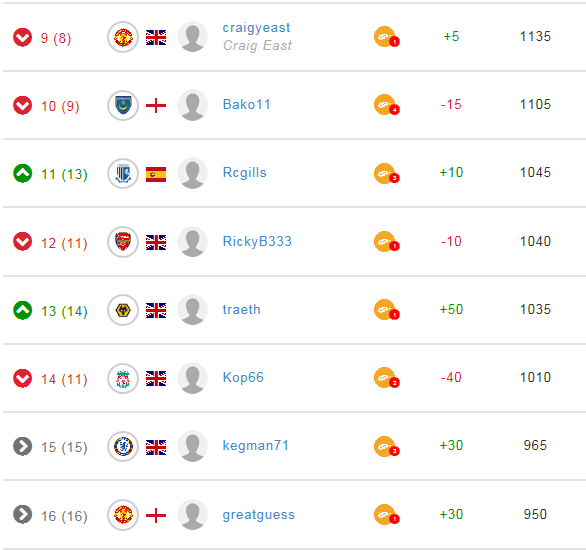
Task: Open craigyeast's user profile link
Action: 256,28
